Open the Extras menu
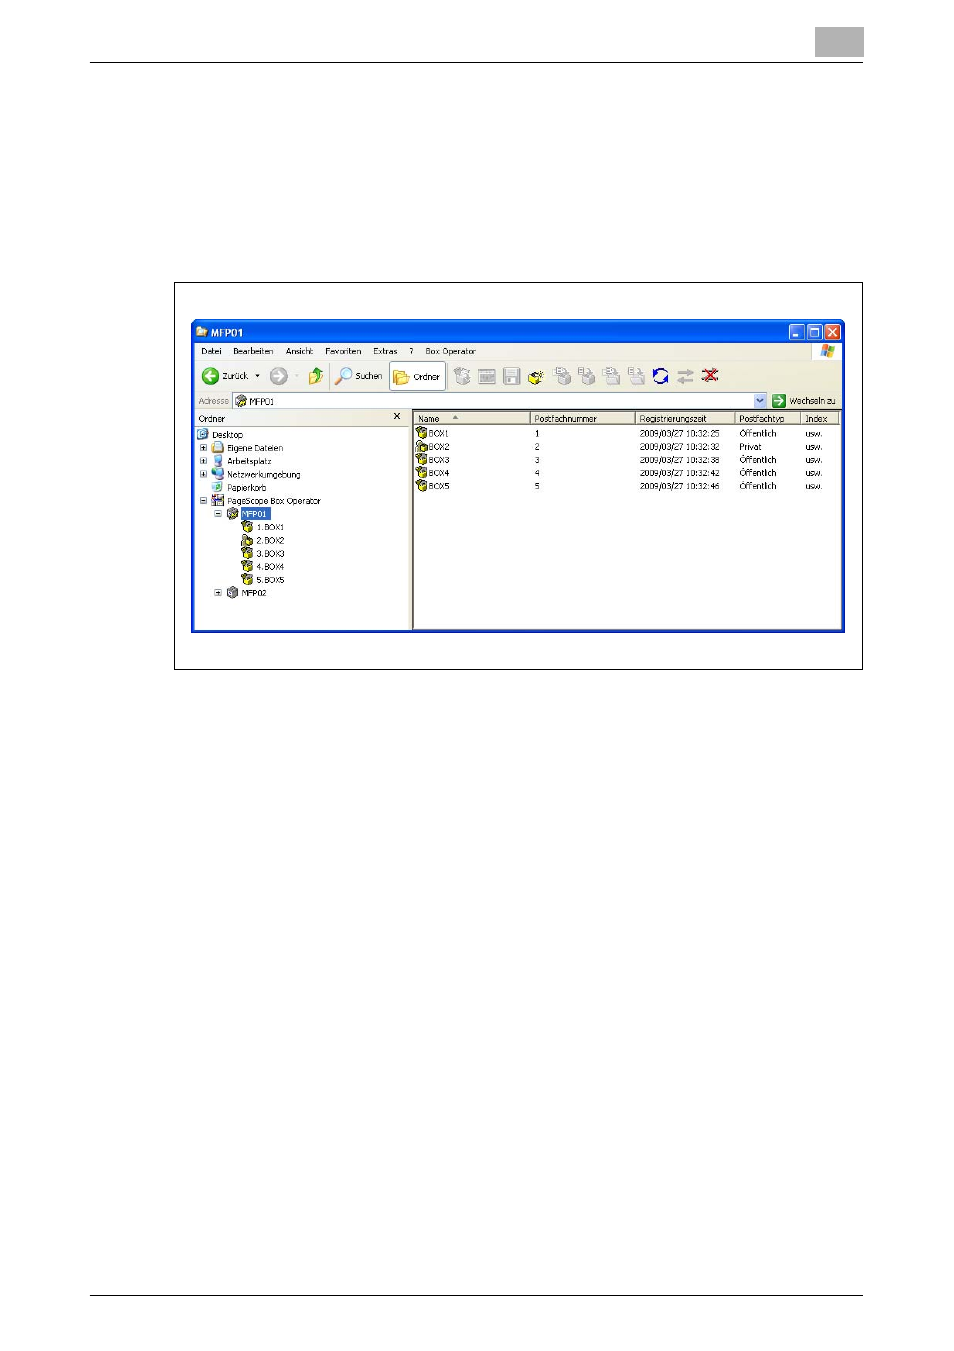954x1351 pixels. (385, 351)
